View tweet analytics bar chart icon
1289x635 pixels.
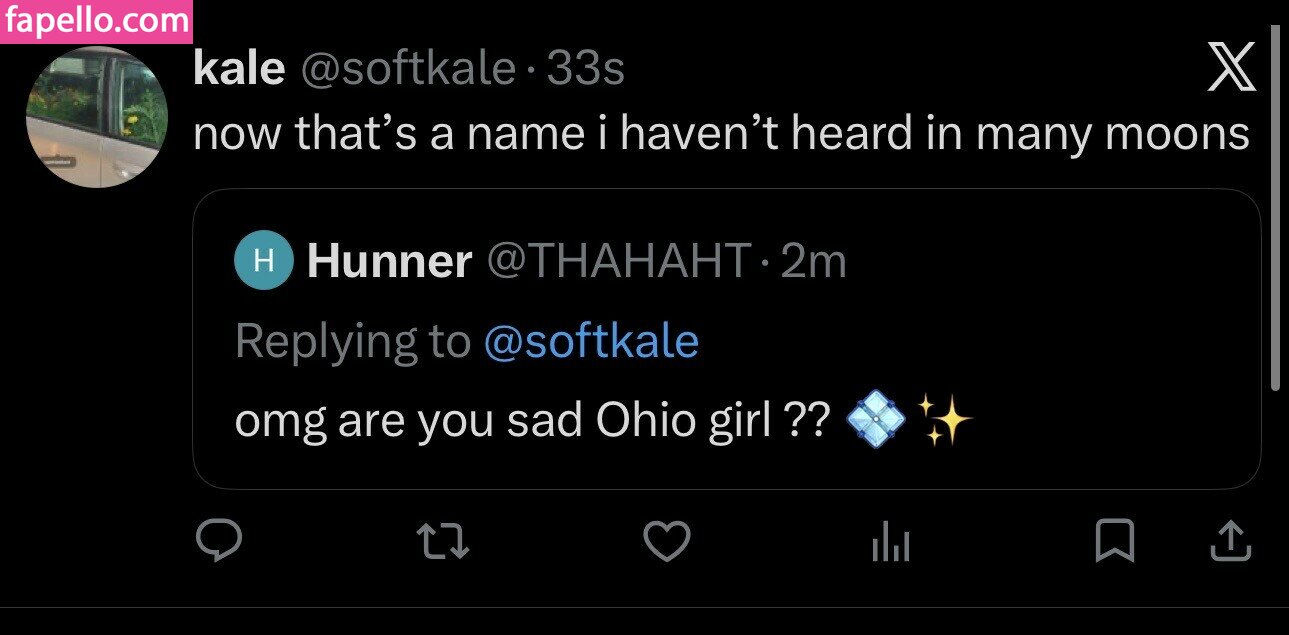pos(890,543)
